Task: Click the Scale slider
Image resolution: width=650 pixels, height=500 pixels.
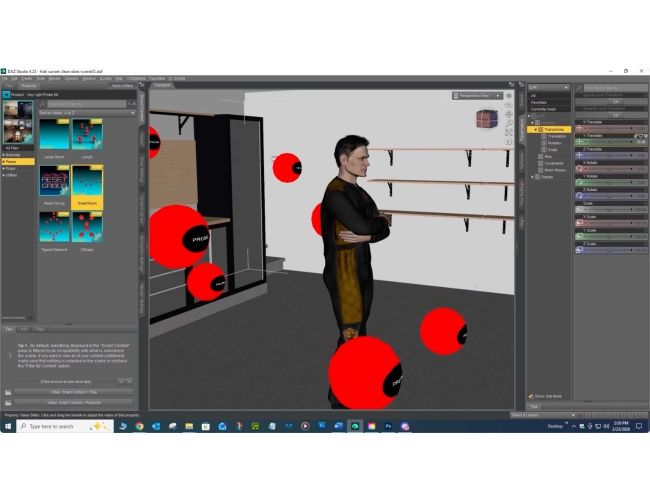Action: [611, 209]
